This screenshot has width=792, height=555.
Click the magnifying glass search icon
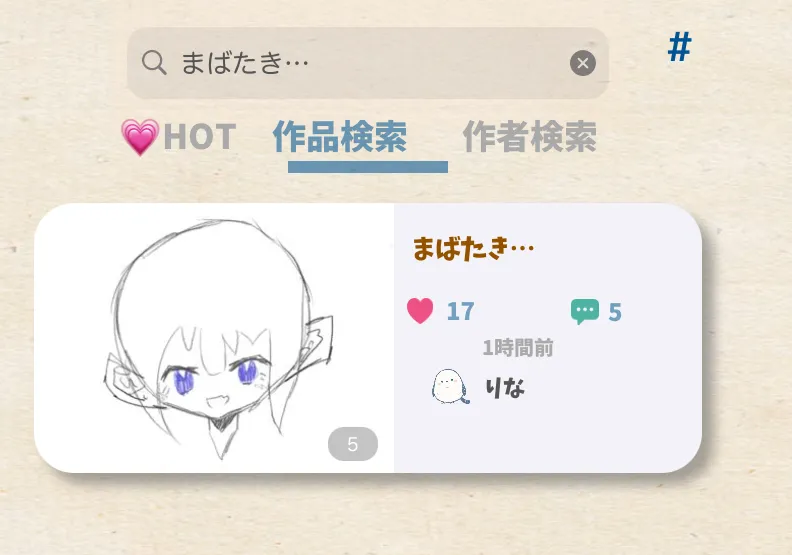154,63
